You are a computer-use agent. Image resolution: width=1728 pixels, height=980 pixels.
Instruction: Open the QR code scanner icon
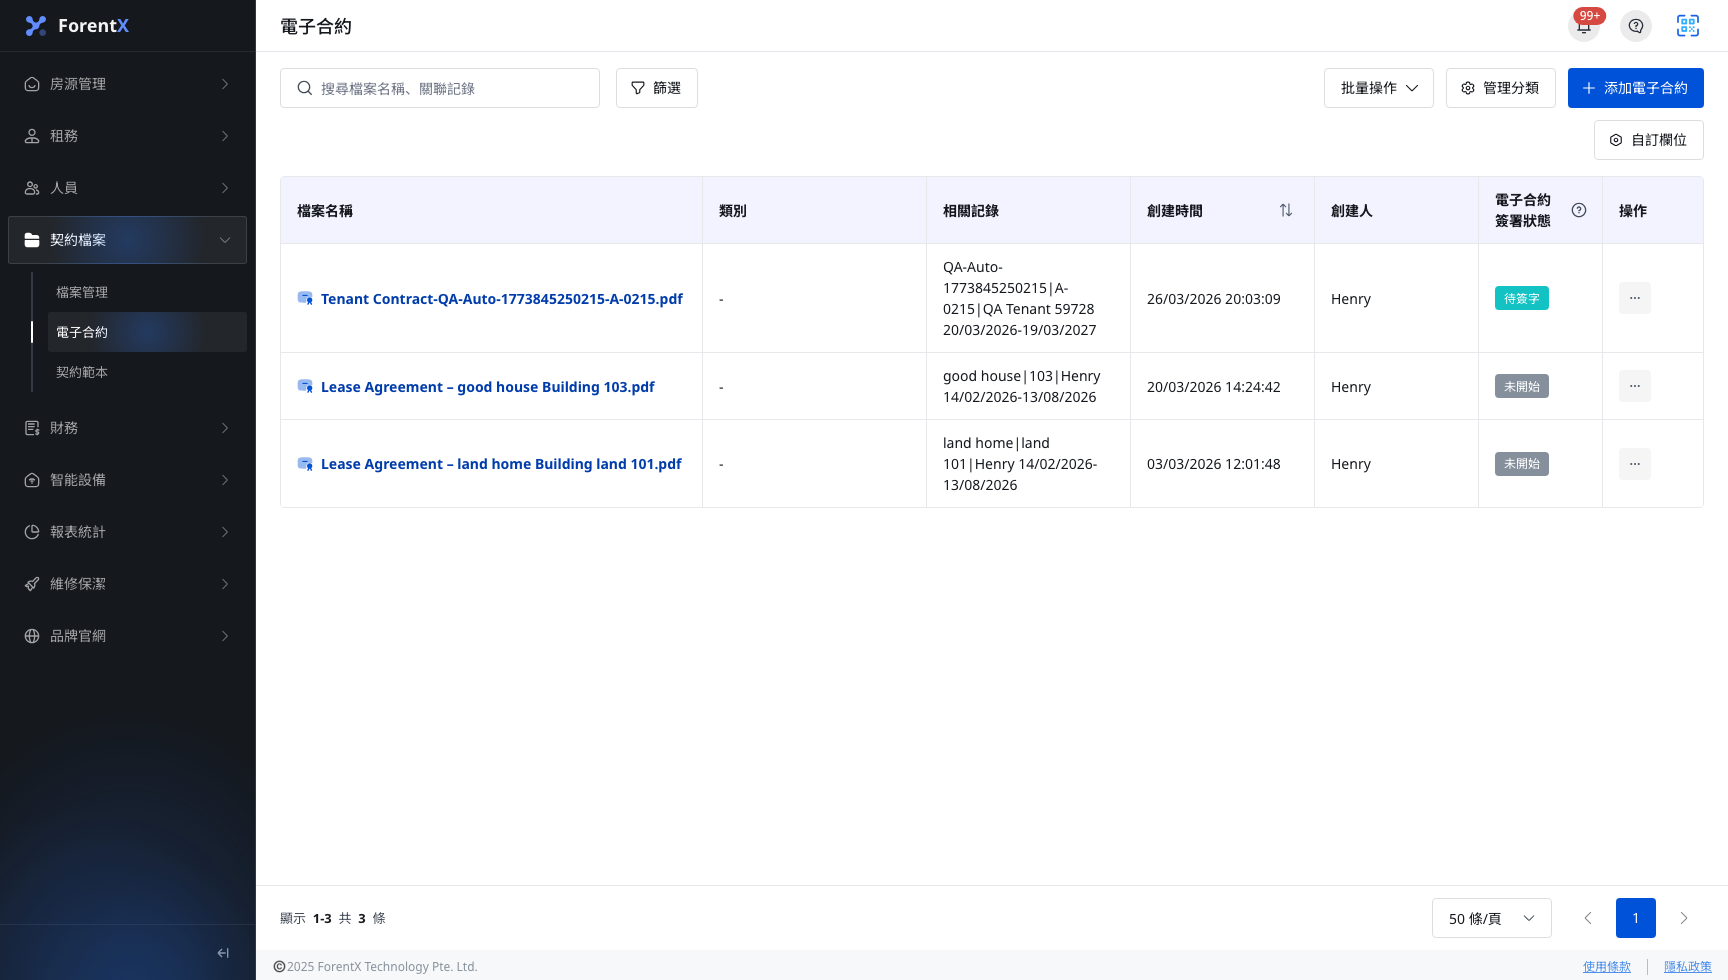1688,26
